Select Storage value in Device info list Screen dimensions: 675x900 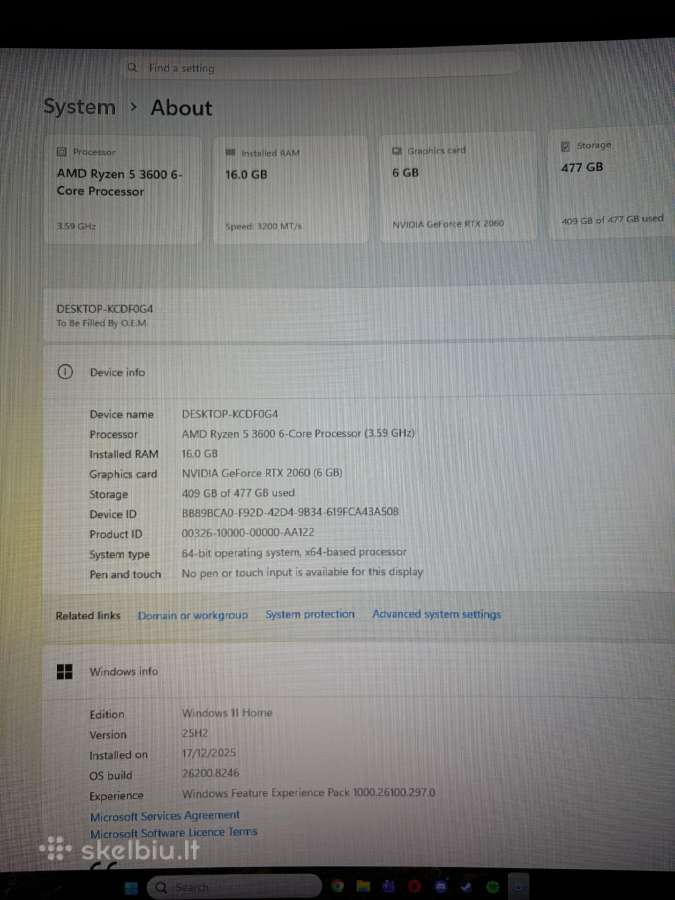[x=238, y=493]
